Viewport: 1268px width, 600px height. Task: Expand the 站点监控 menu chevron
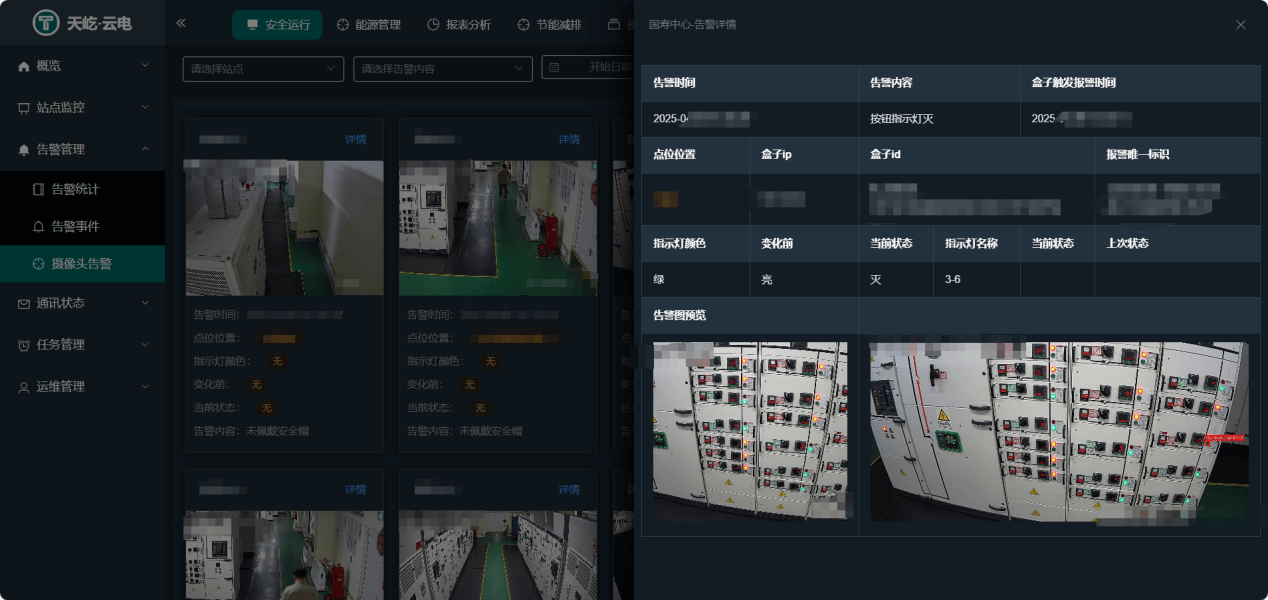tap(145, 107)
